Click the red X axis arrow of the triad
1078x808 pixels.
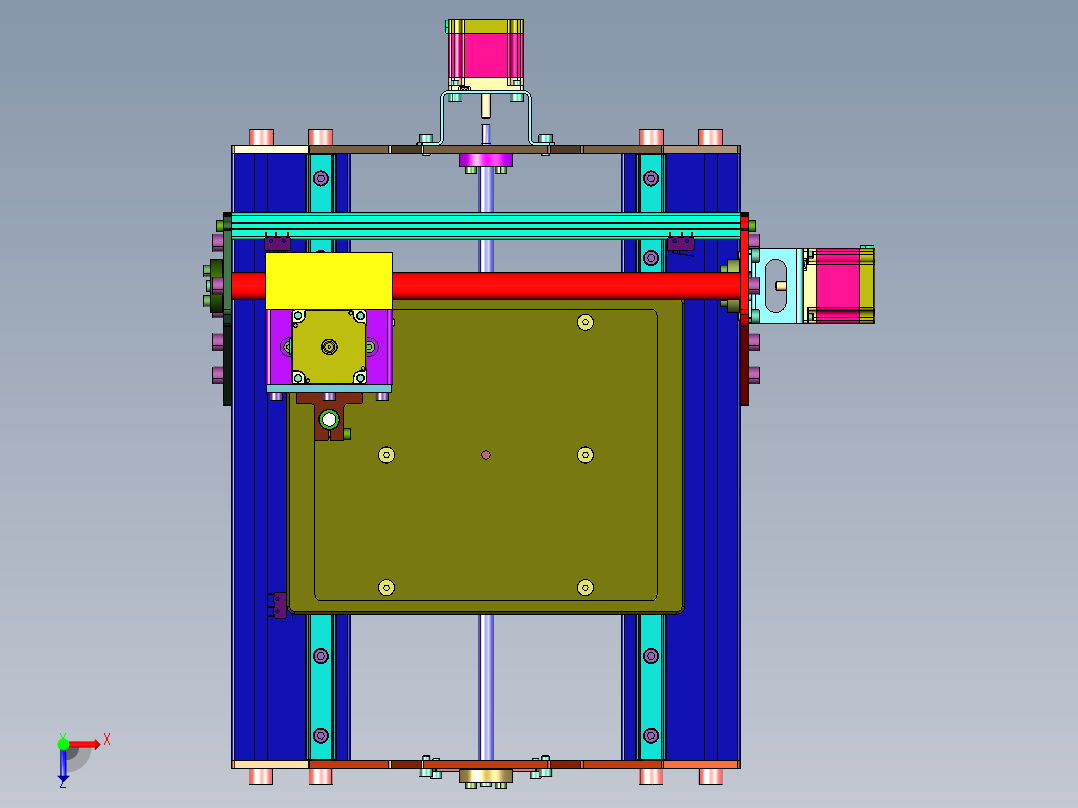pos(85,744)
